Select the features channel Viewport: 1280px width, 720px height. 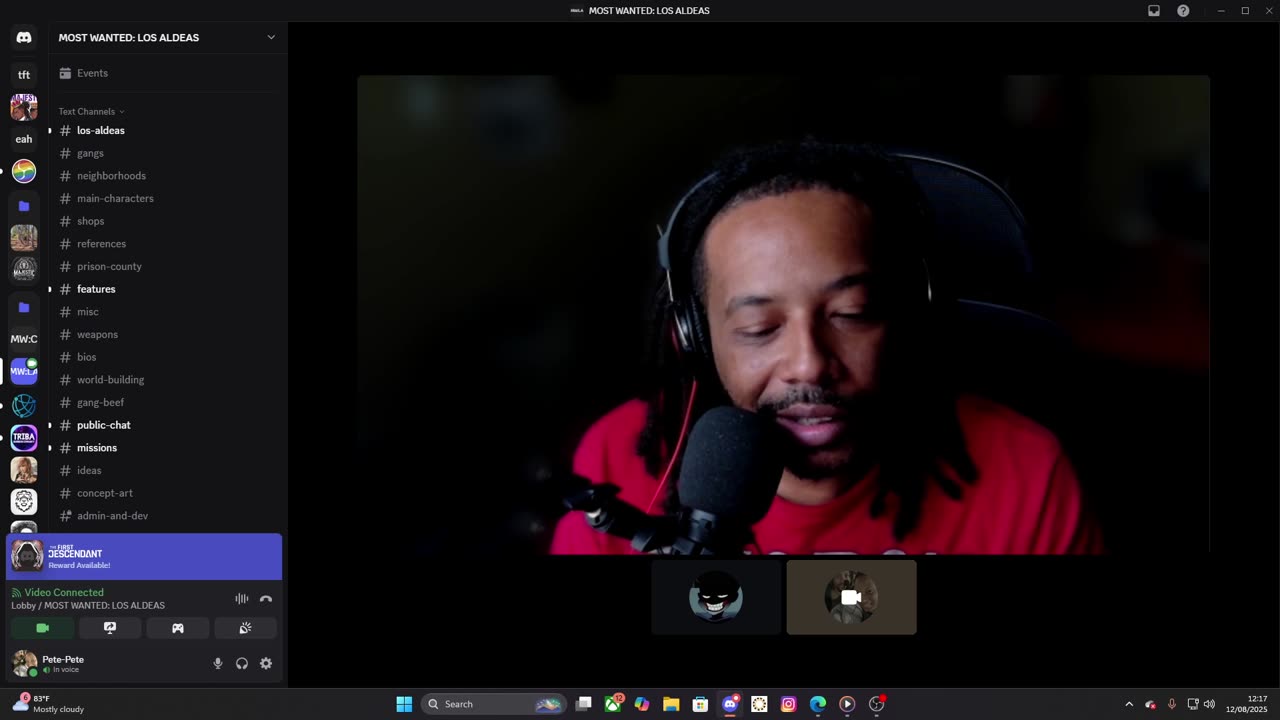click(x=167, y=289)
